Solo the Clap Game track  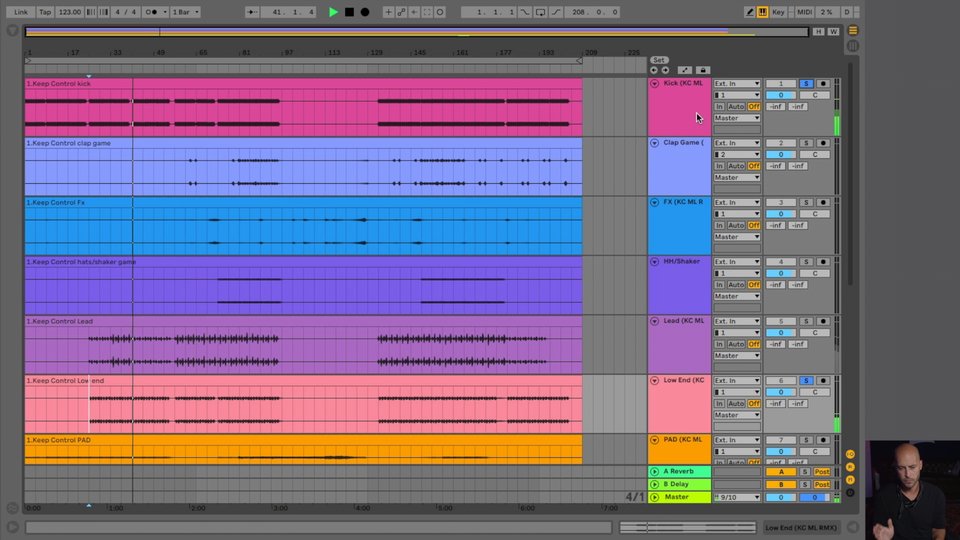pyautogui.click(x=806, y=143)
